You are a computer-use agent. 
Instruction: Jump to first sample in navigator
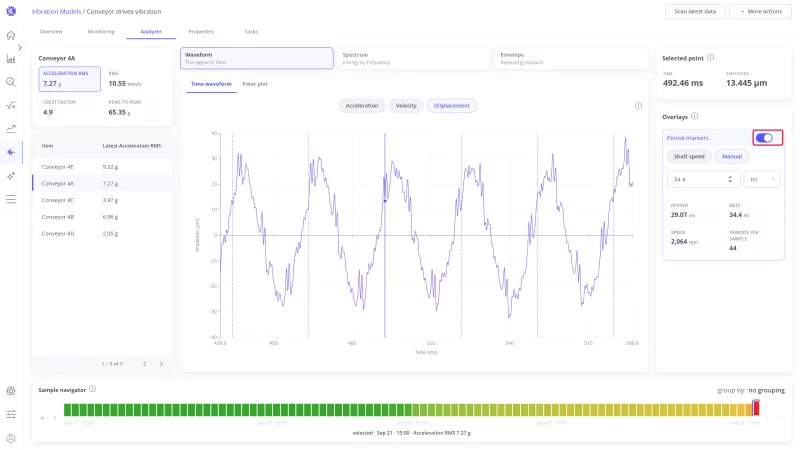point(43,418)
